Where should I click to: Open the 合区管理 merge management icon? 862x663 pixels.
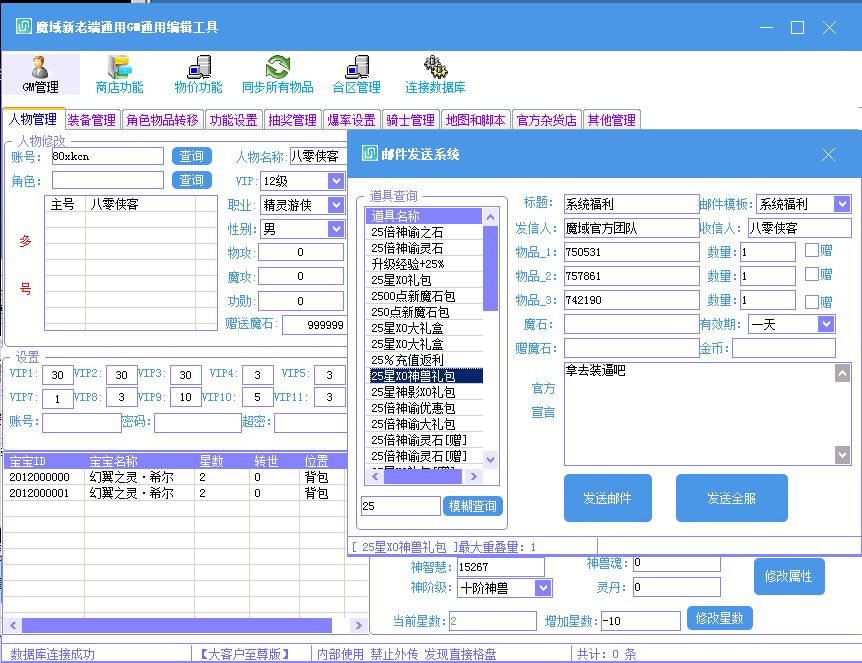(357, 74)
